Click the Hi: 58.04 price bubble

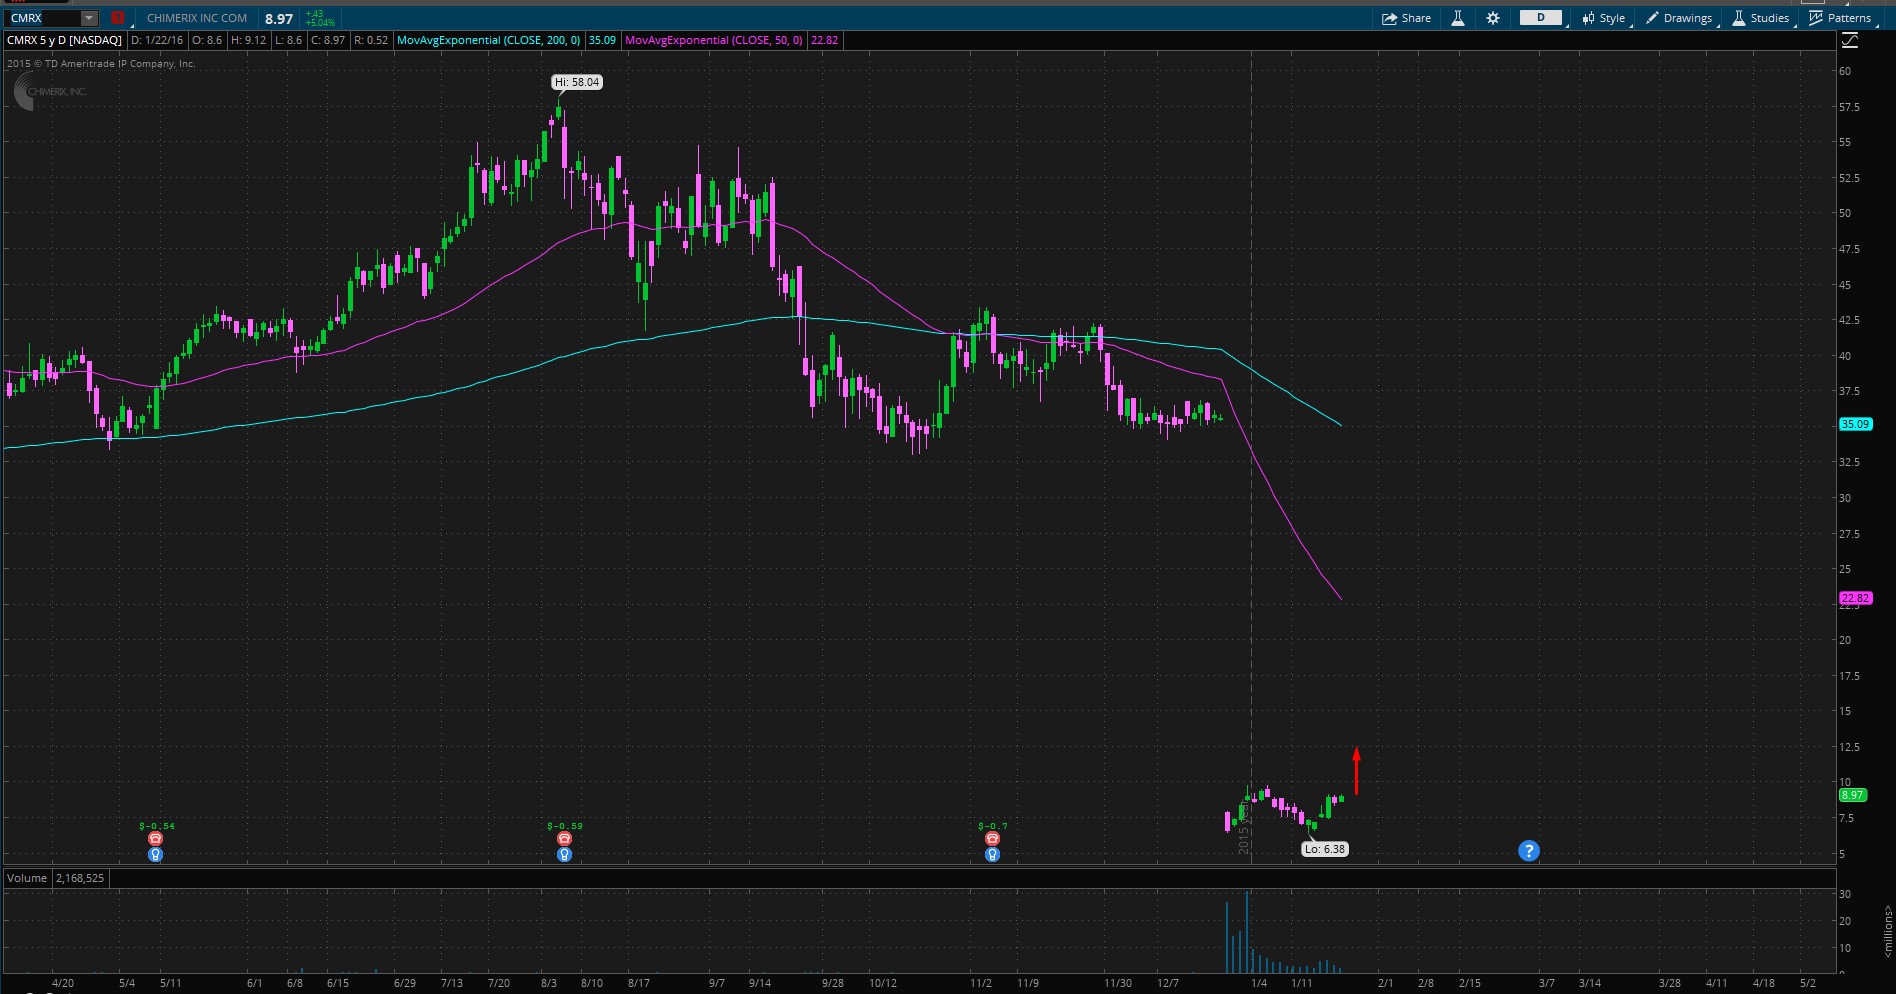click(577, 82)
